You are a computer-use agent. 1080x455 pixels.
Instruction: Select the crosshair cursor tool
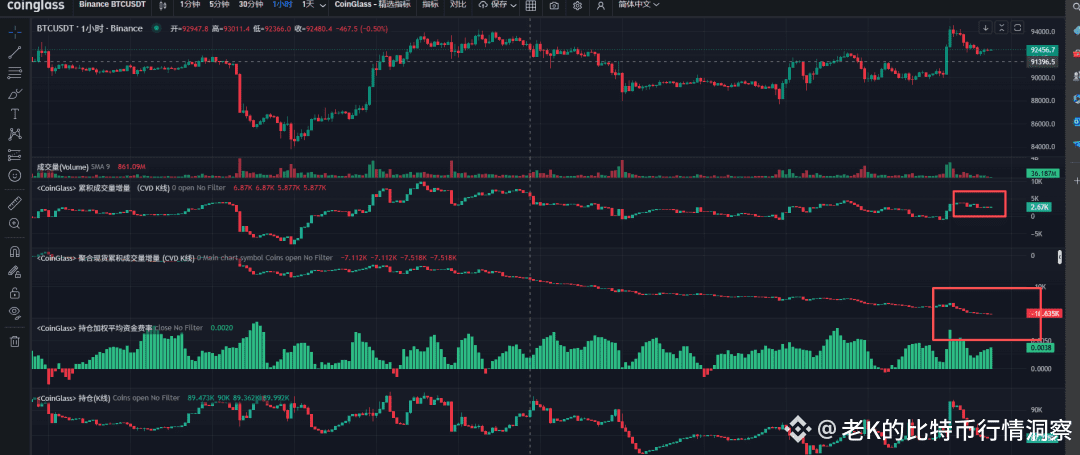(x=14, y=32)
